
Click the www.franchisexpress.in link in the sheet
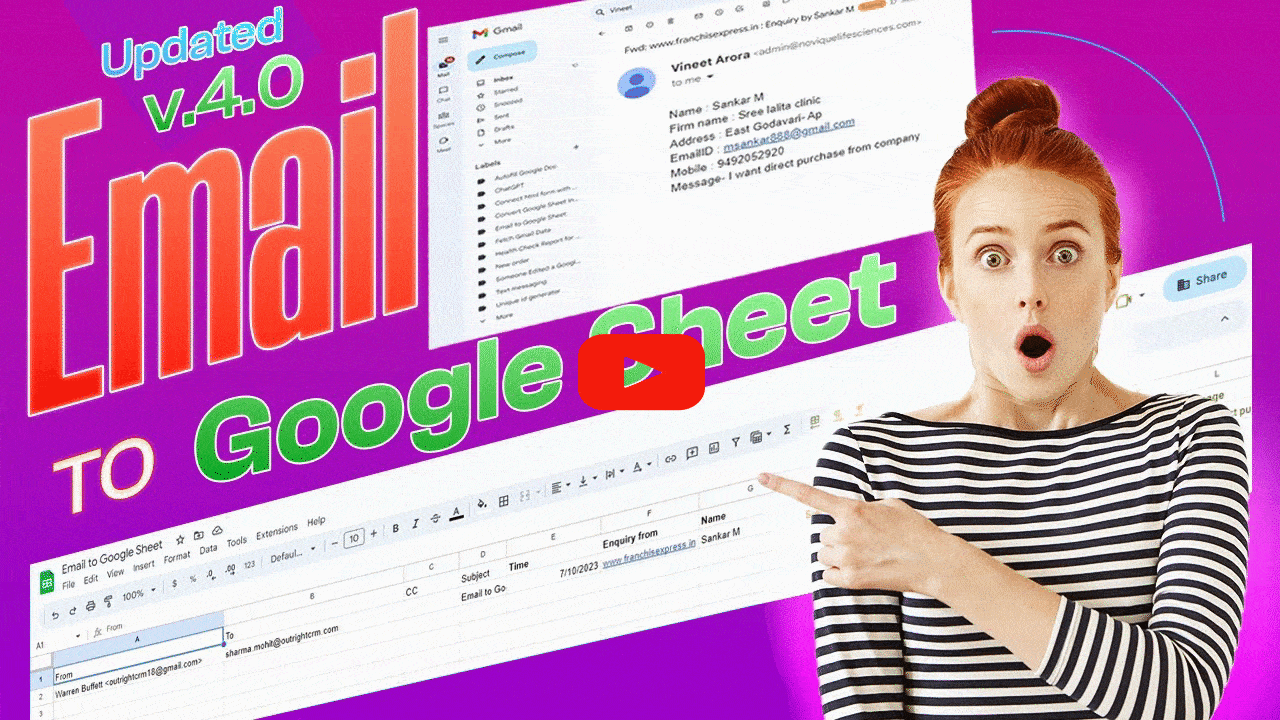[x=649, y=553]
